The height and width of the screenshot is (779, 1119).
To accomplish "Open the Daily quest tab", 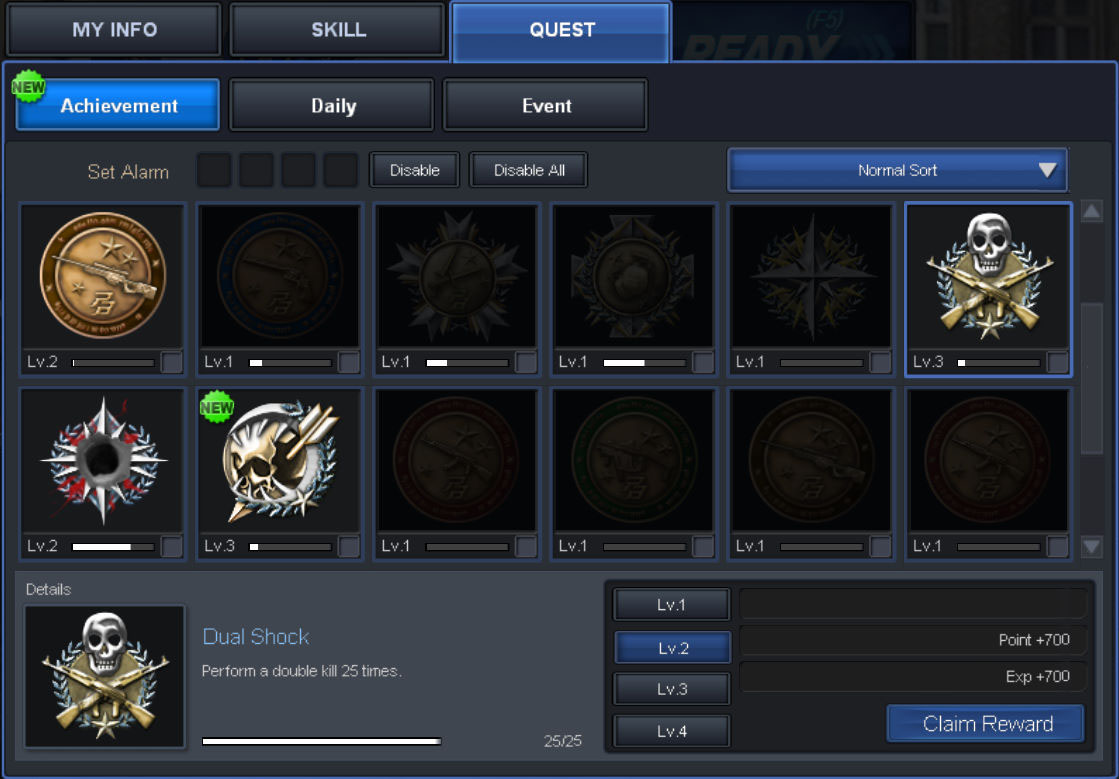I will coord(332,106).
